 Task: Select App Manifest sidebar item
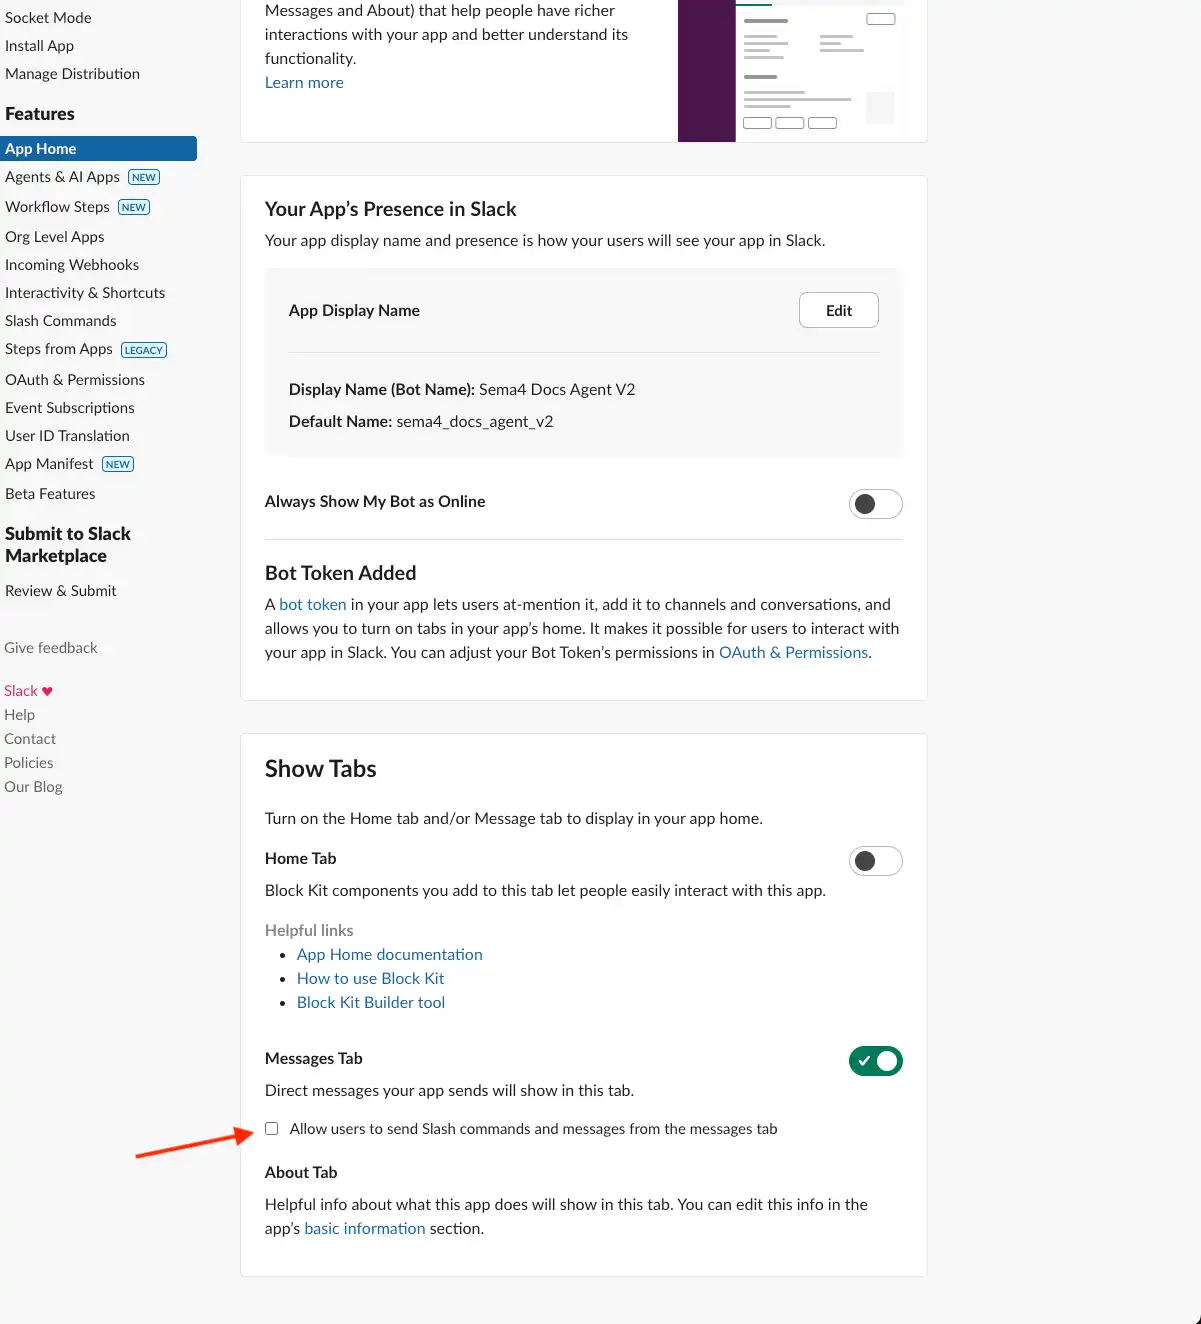(x=49, y=464)
